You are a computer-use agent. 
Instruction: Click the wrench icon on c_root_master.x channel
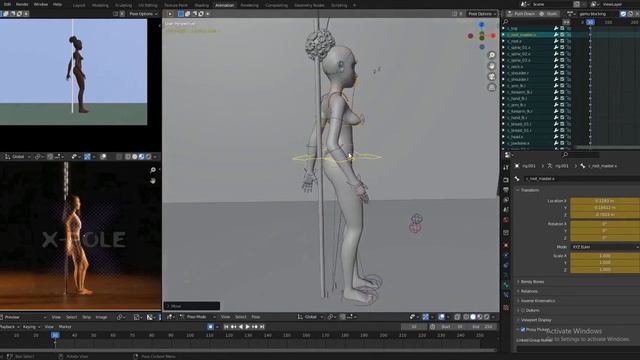[556, 35]
